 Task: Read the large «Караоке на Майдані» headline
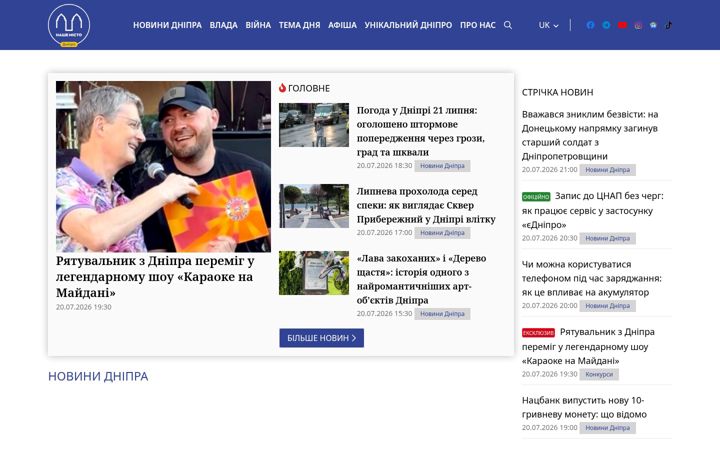[155, 277]
